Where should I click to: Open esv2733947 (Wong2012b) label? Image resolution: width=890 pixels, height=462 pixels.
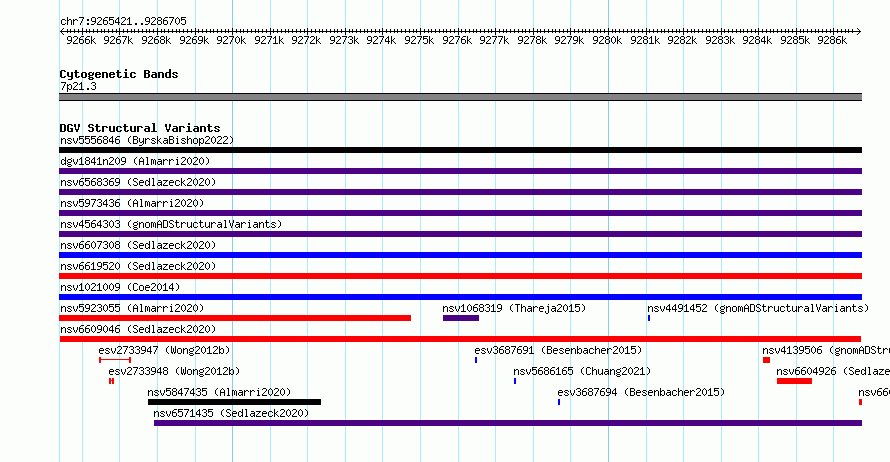point(164,350)
